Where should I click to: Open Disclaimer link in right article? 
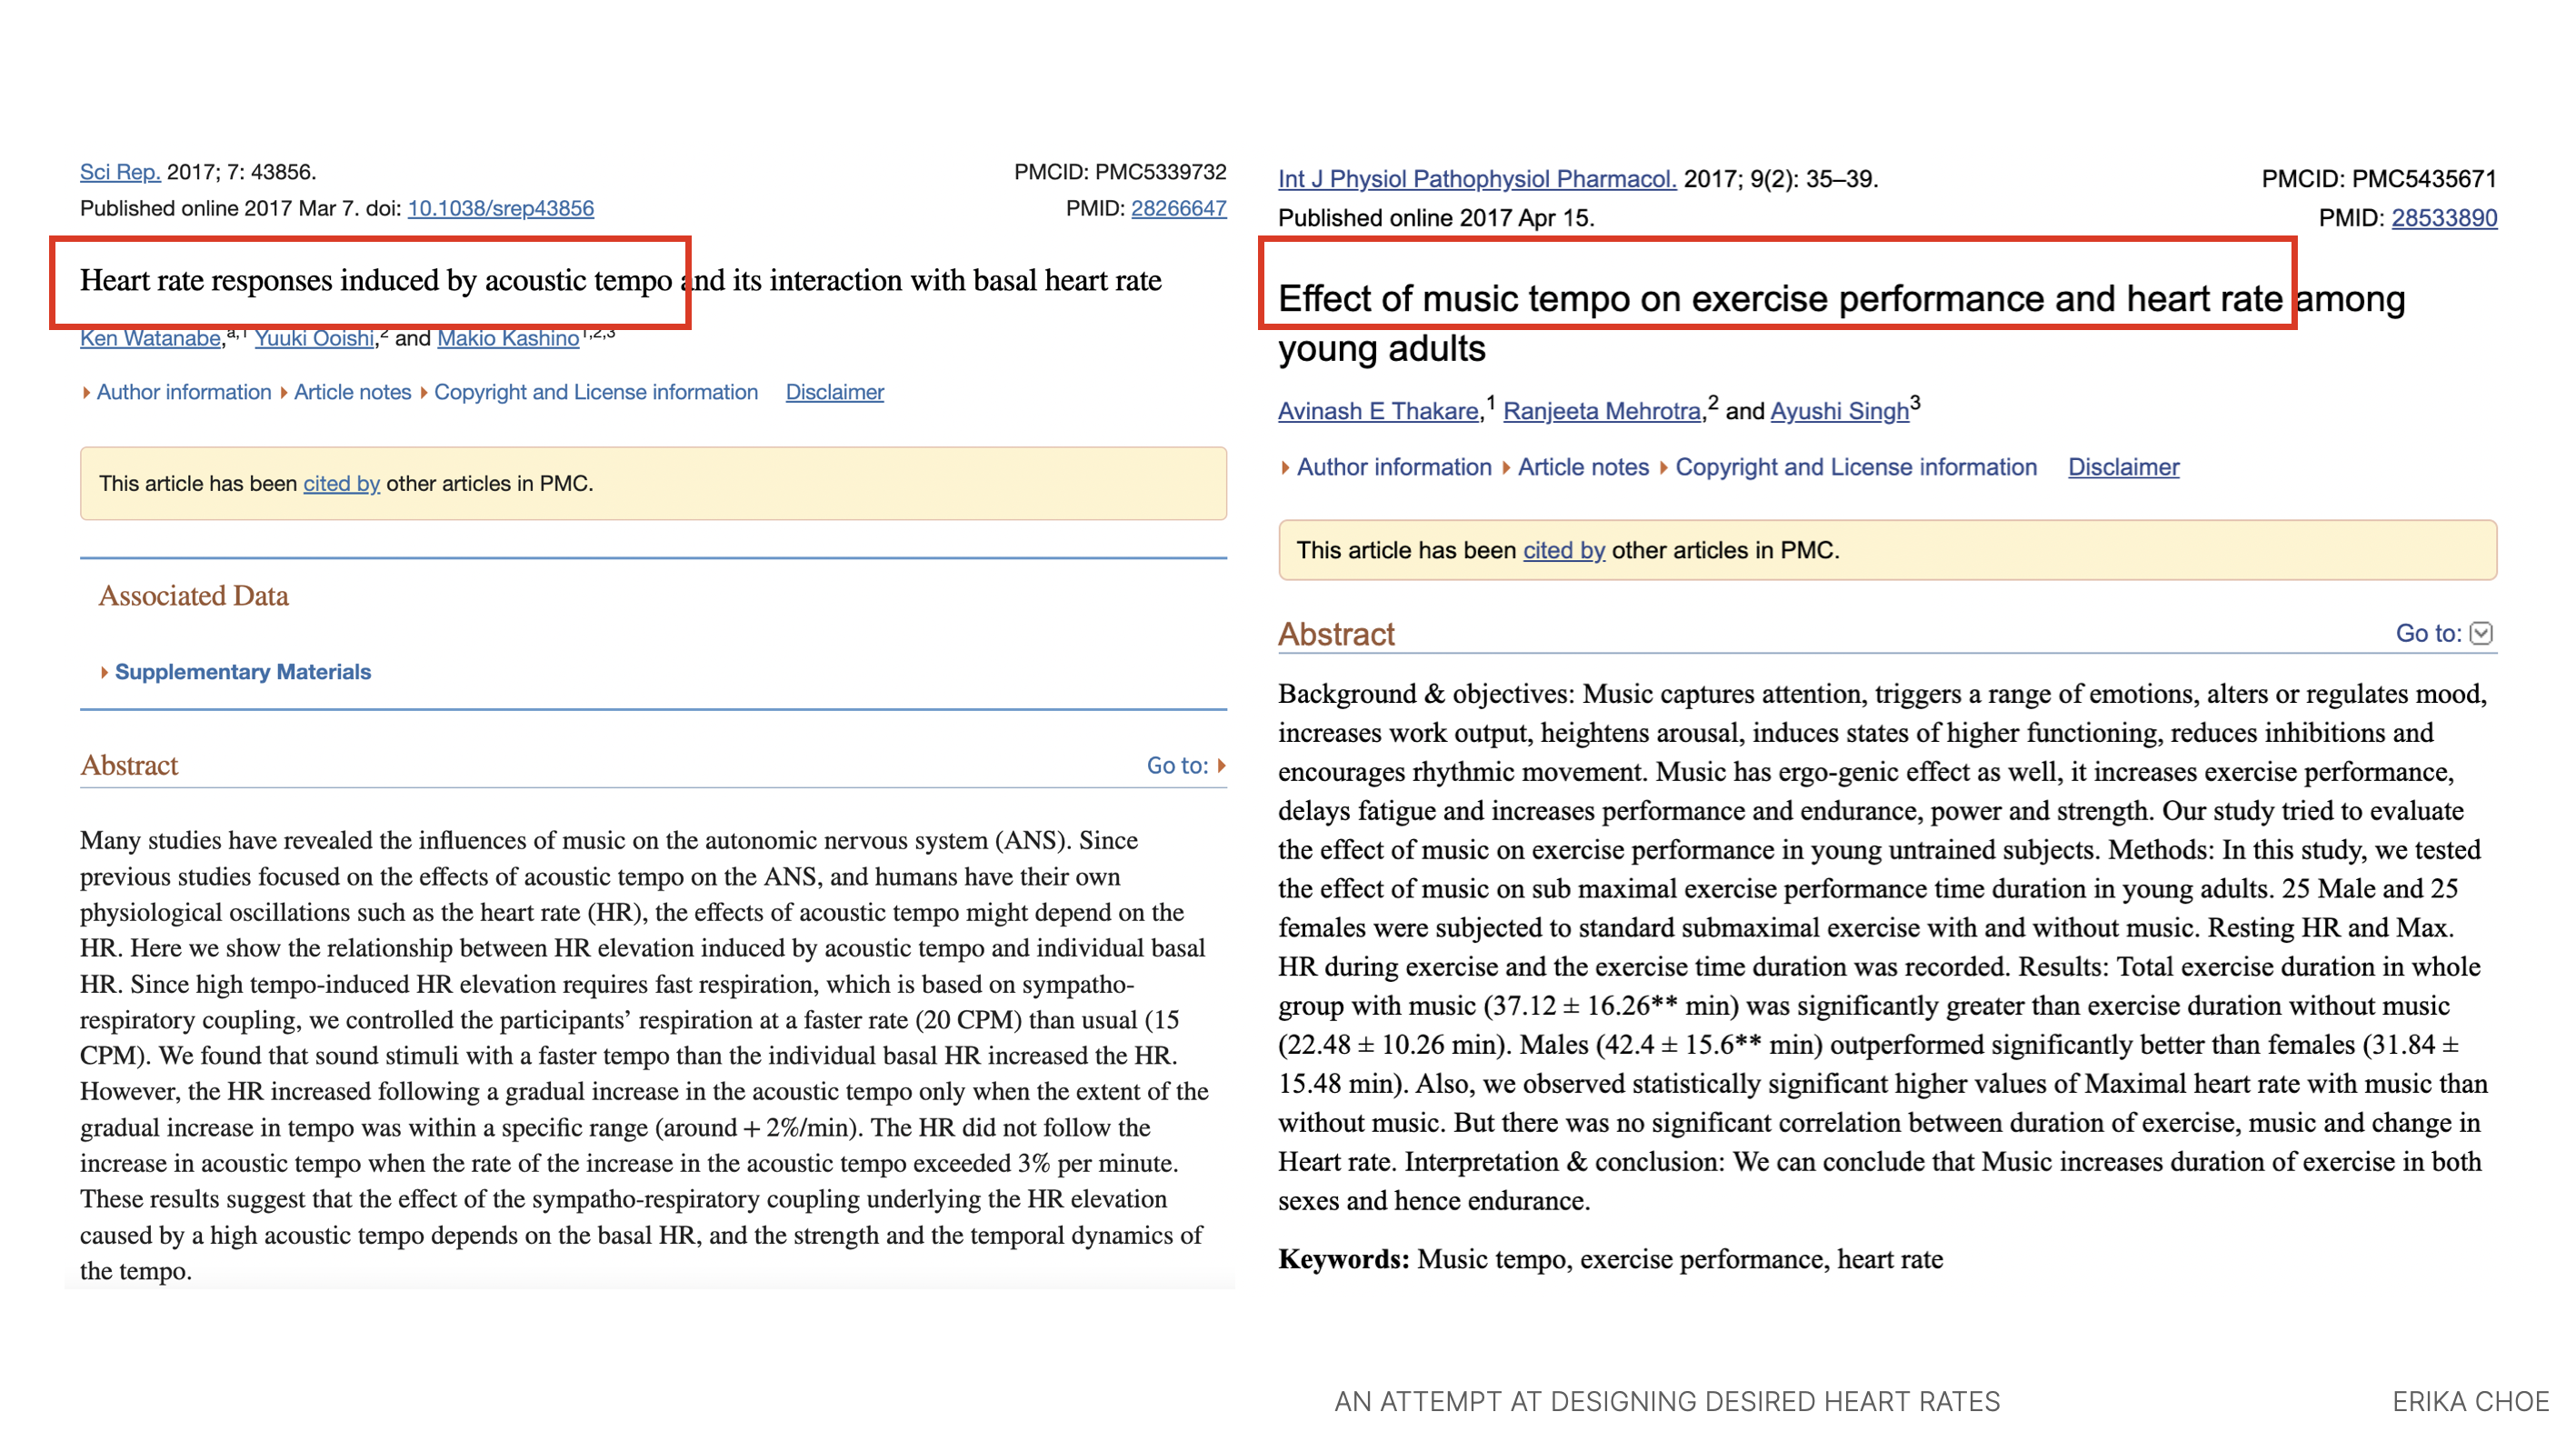pos(2123,467)
